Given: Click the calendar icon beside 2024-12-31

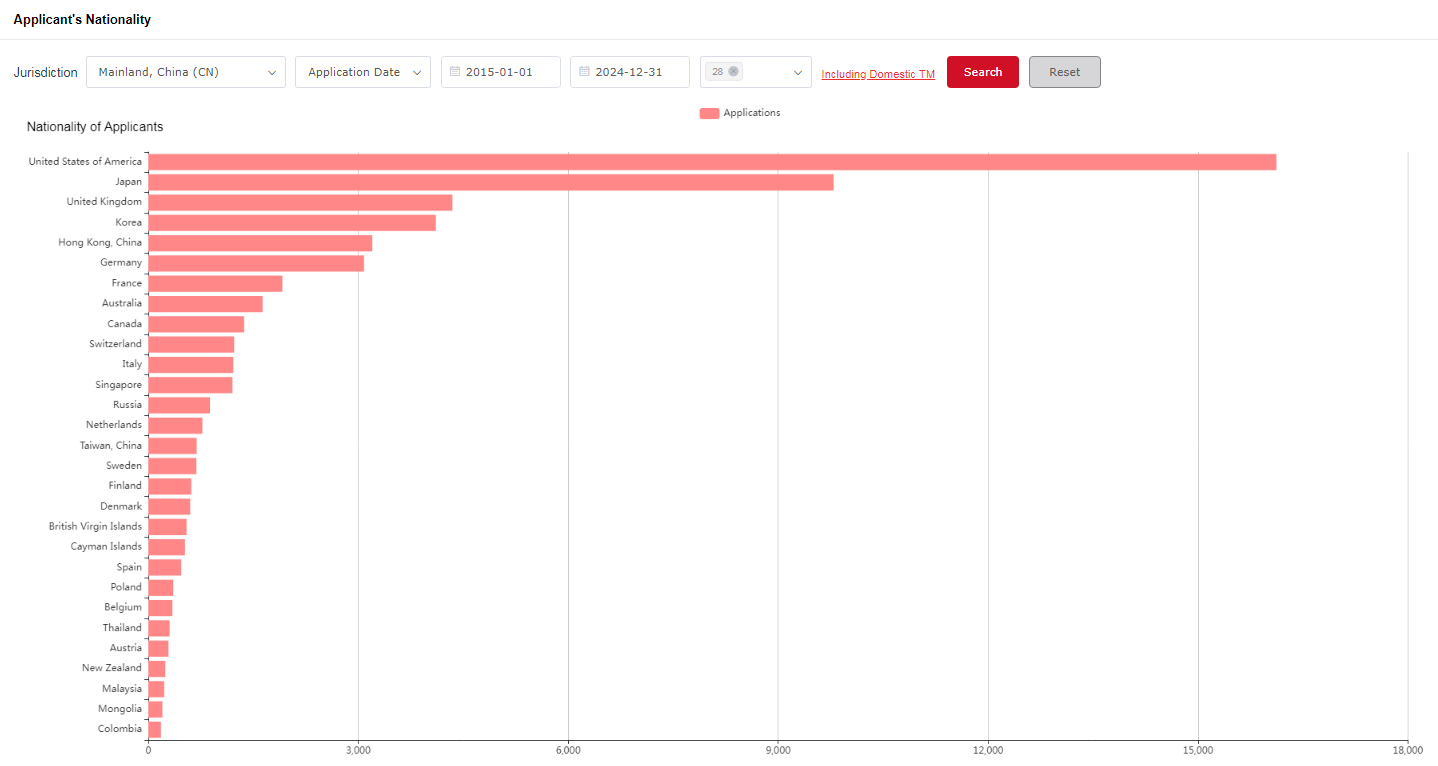Looking at the screenshot, I should tap(584, 72).
